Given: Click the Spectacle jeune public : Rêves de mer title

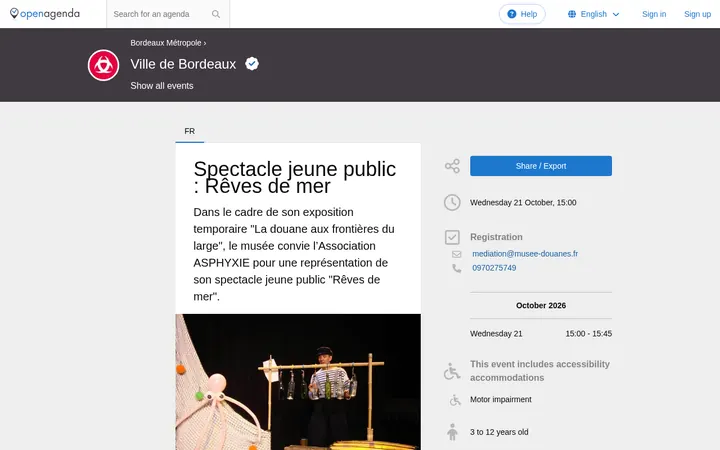Looking at the screenshot, I should point(294,177).
